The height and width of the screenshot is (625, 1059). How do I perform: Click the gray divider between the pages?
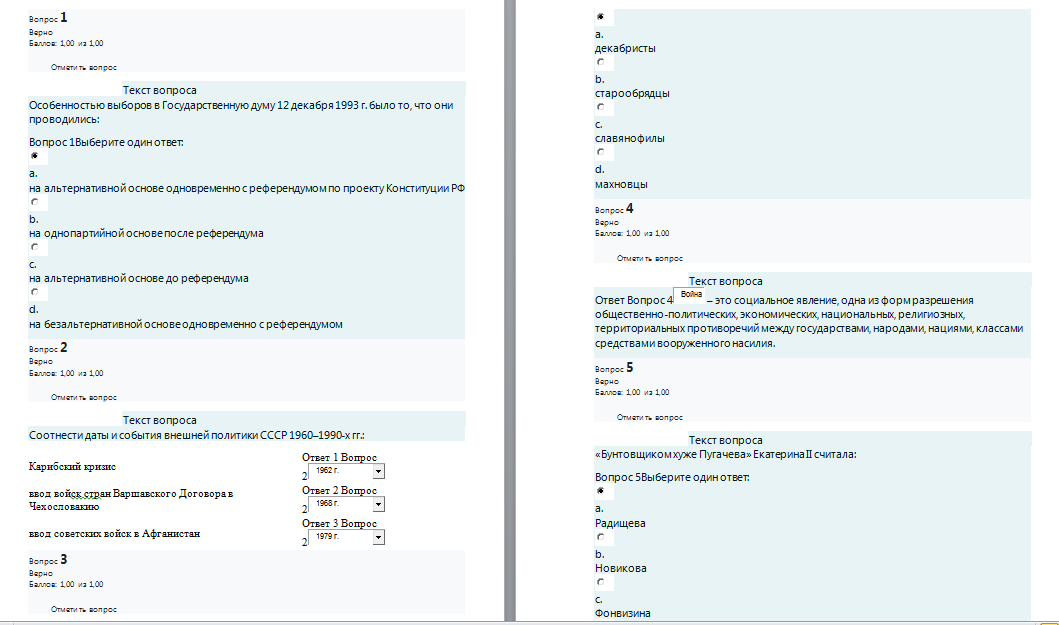click(x=510, y=311)
